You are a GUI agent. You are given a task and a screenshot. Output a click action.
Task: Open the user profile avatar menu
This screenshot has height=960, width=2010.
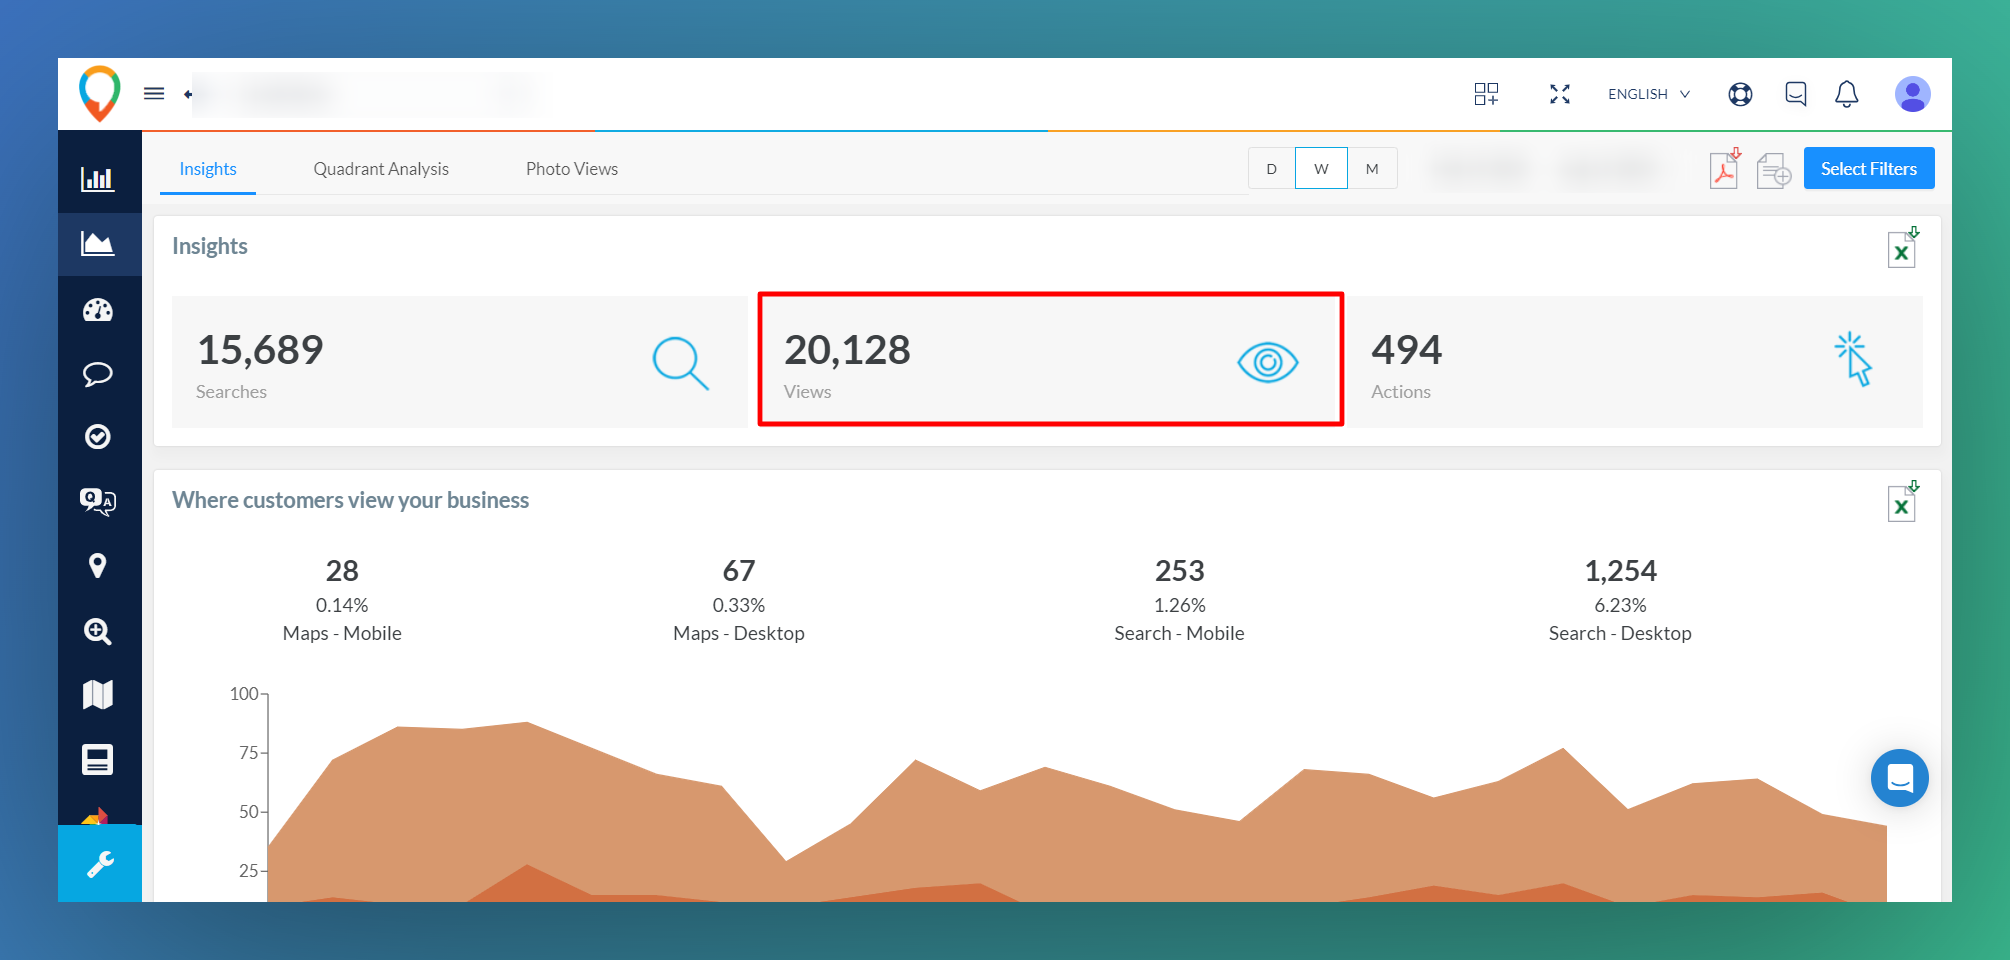coord(1912,94)
